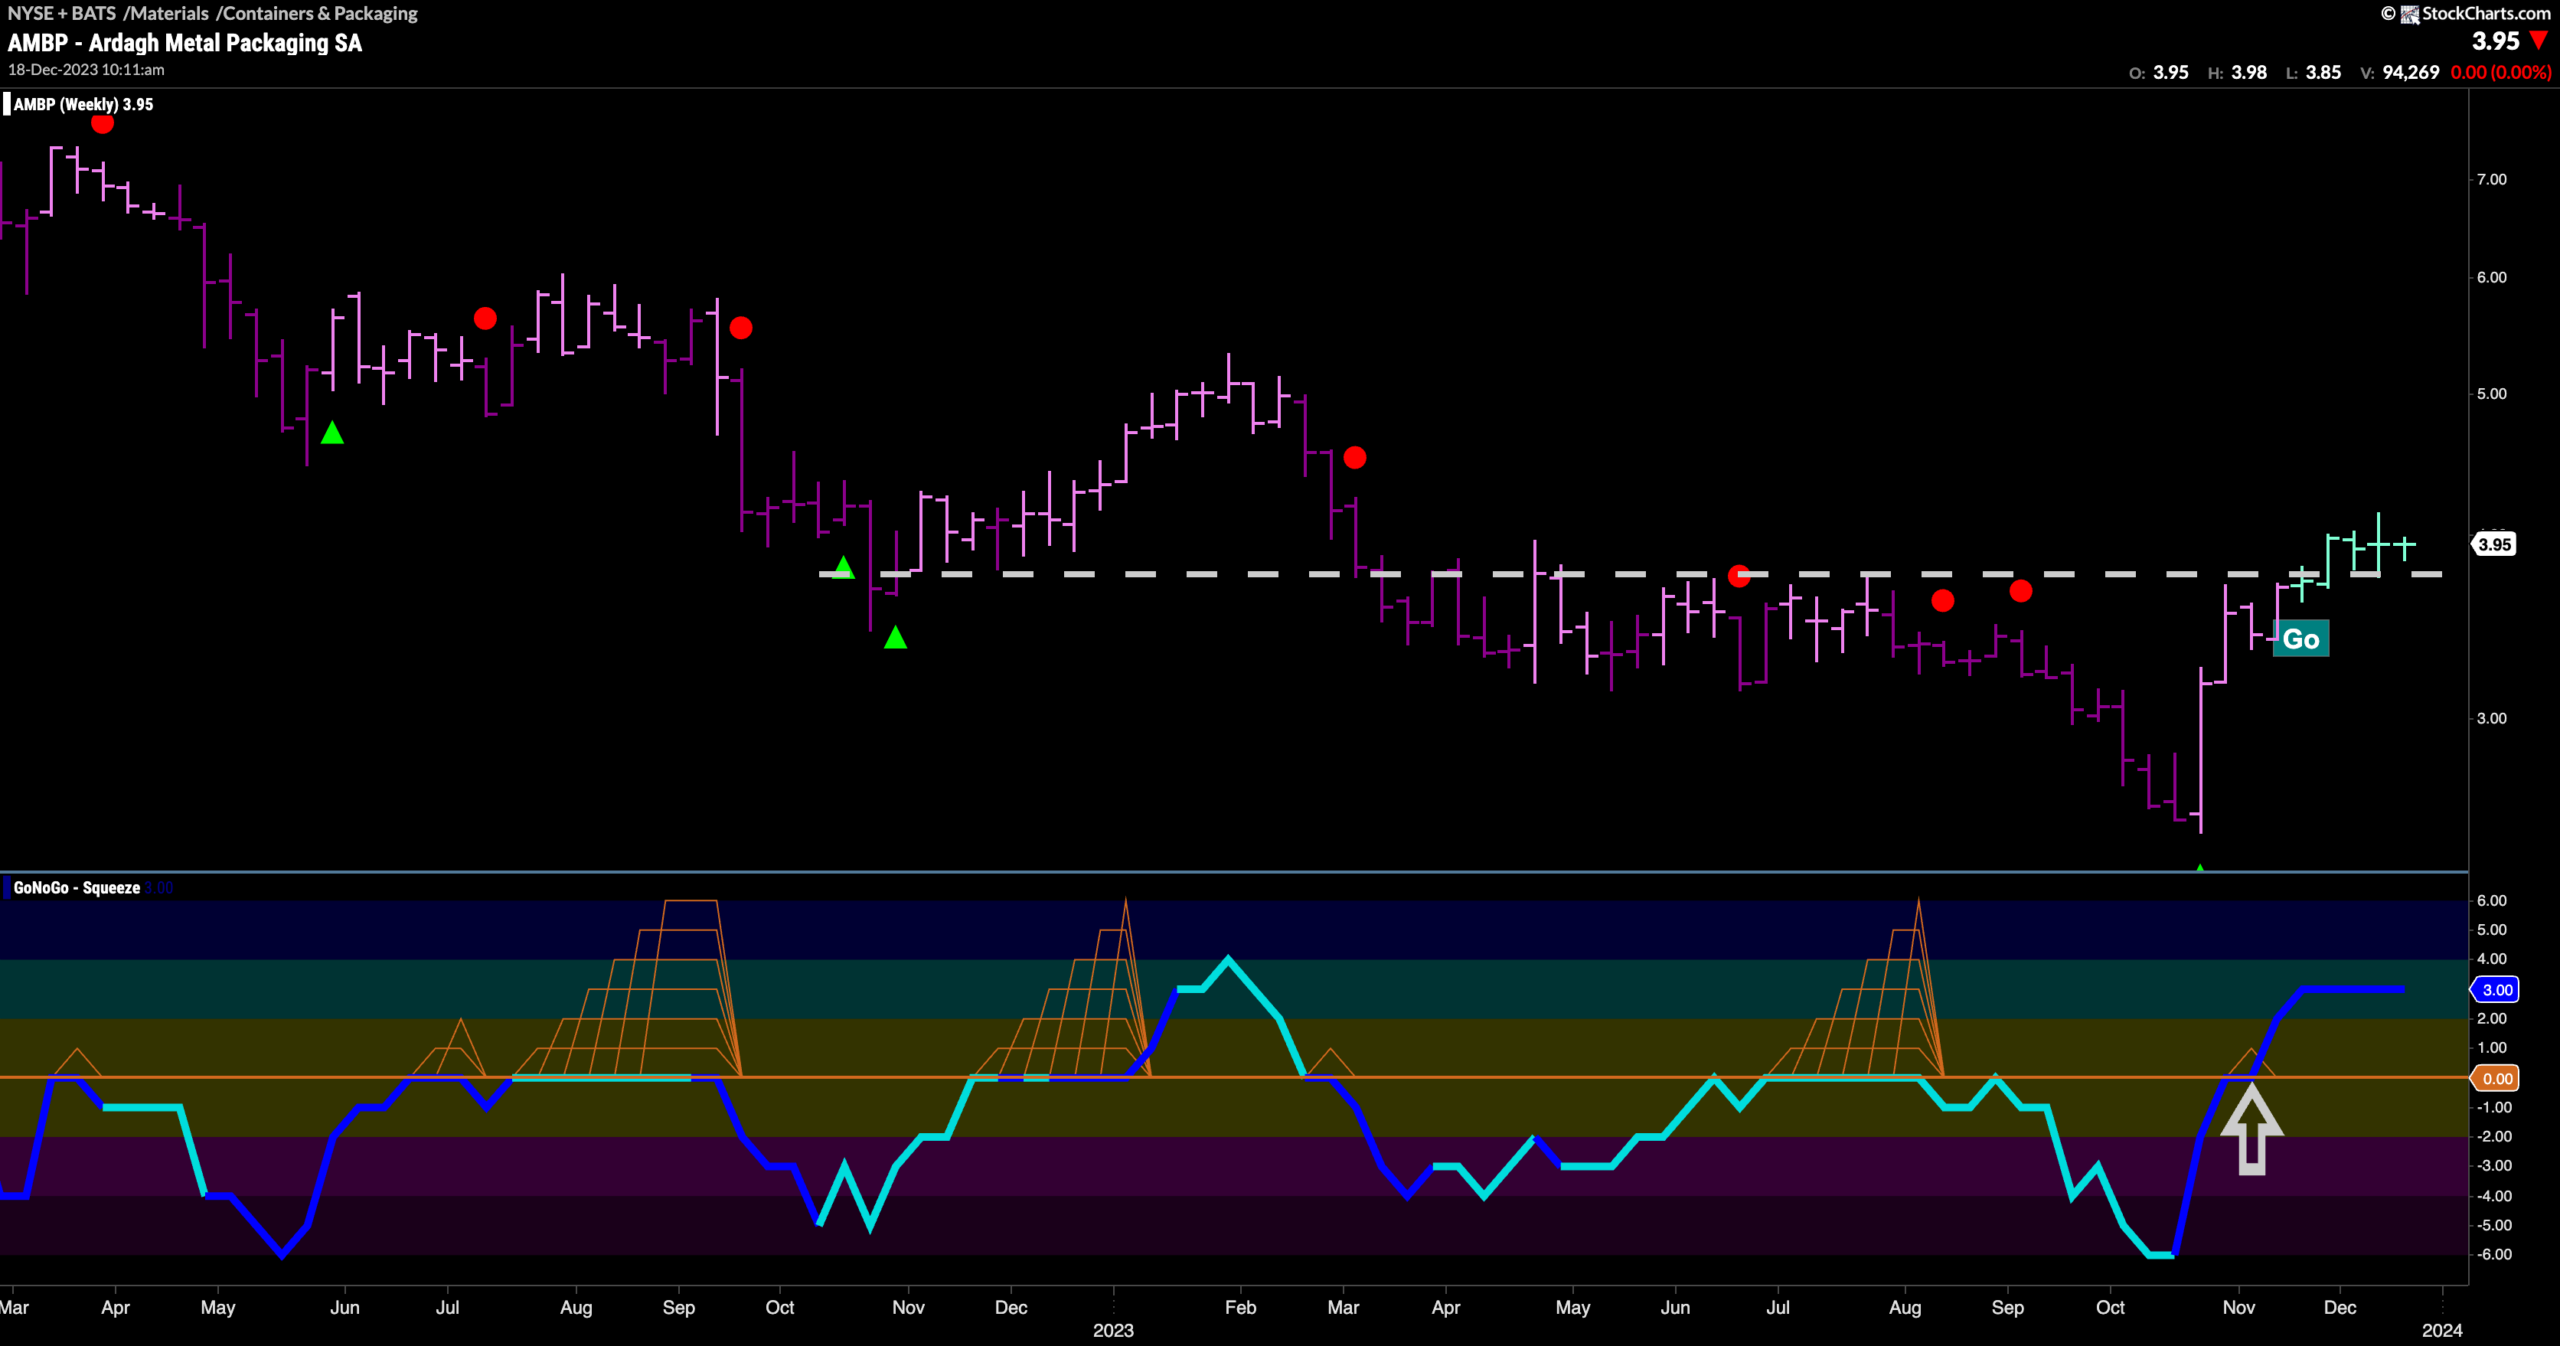2560x1346 pixels.
Task: Click the green triangle near June 2022 low
Action: tap(332, 433)
